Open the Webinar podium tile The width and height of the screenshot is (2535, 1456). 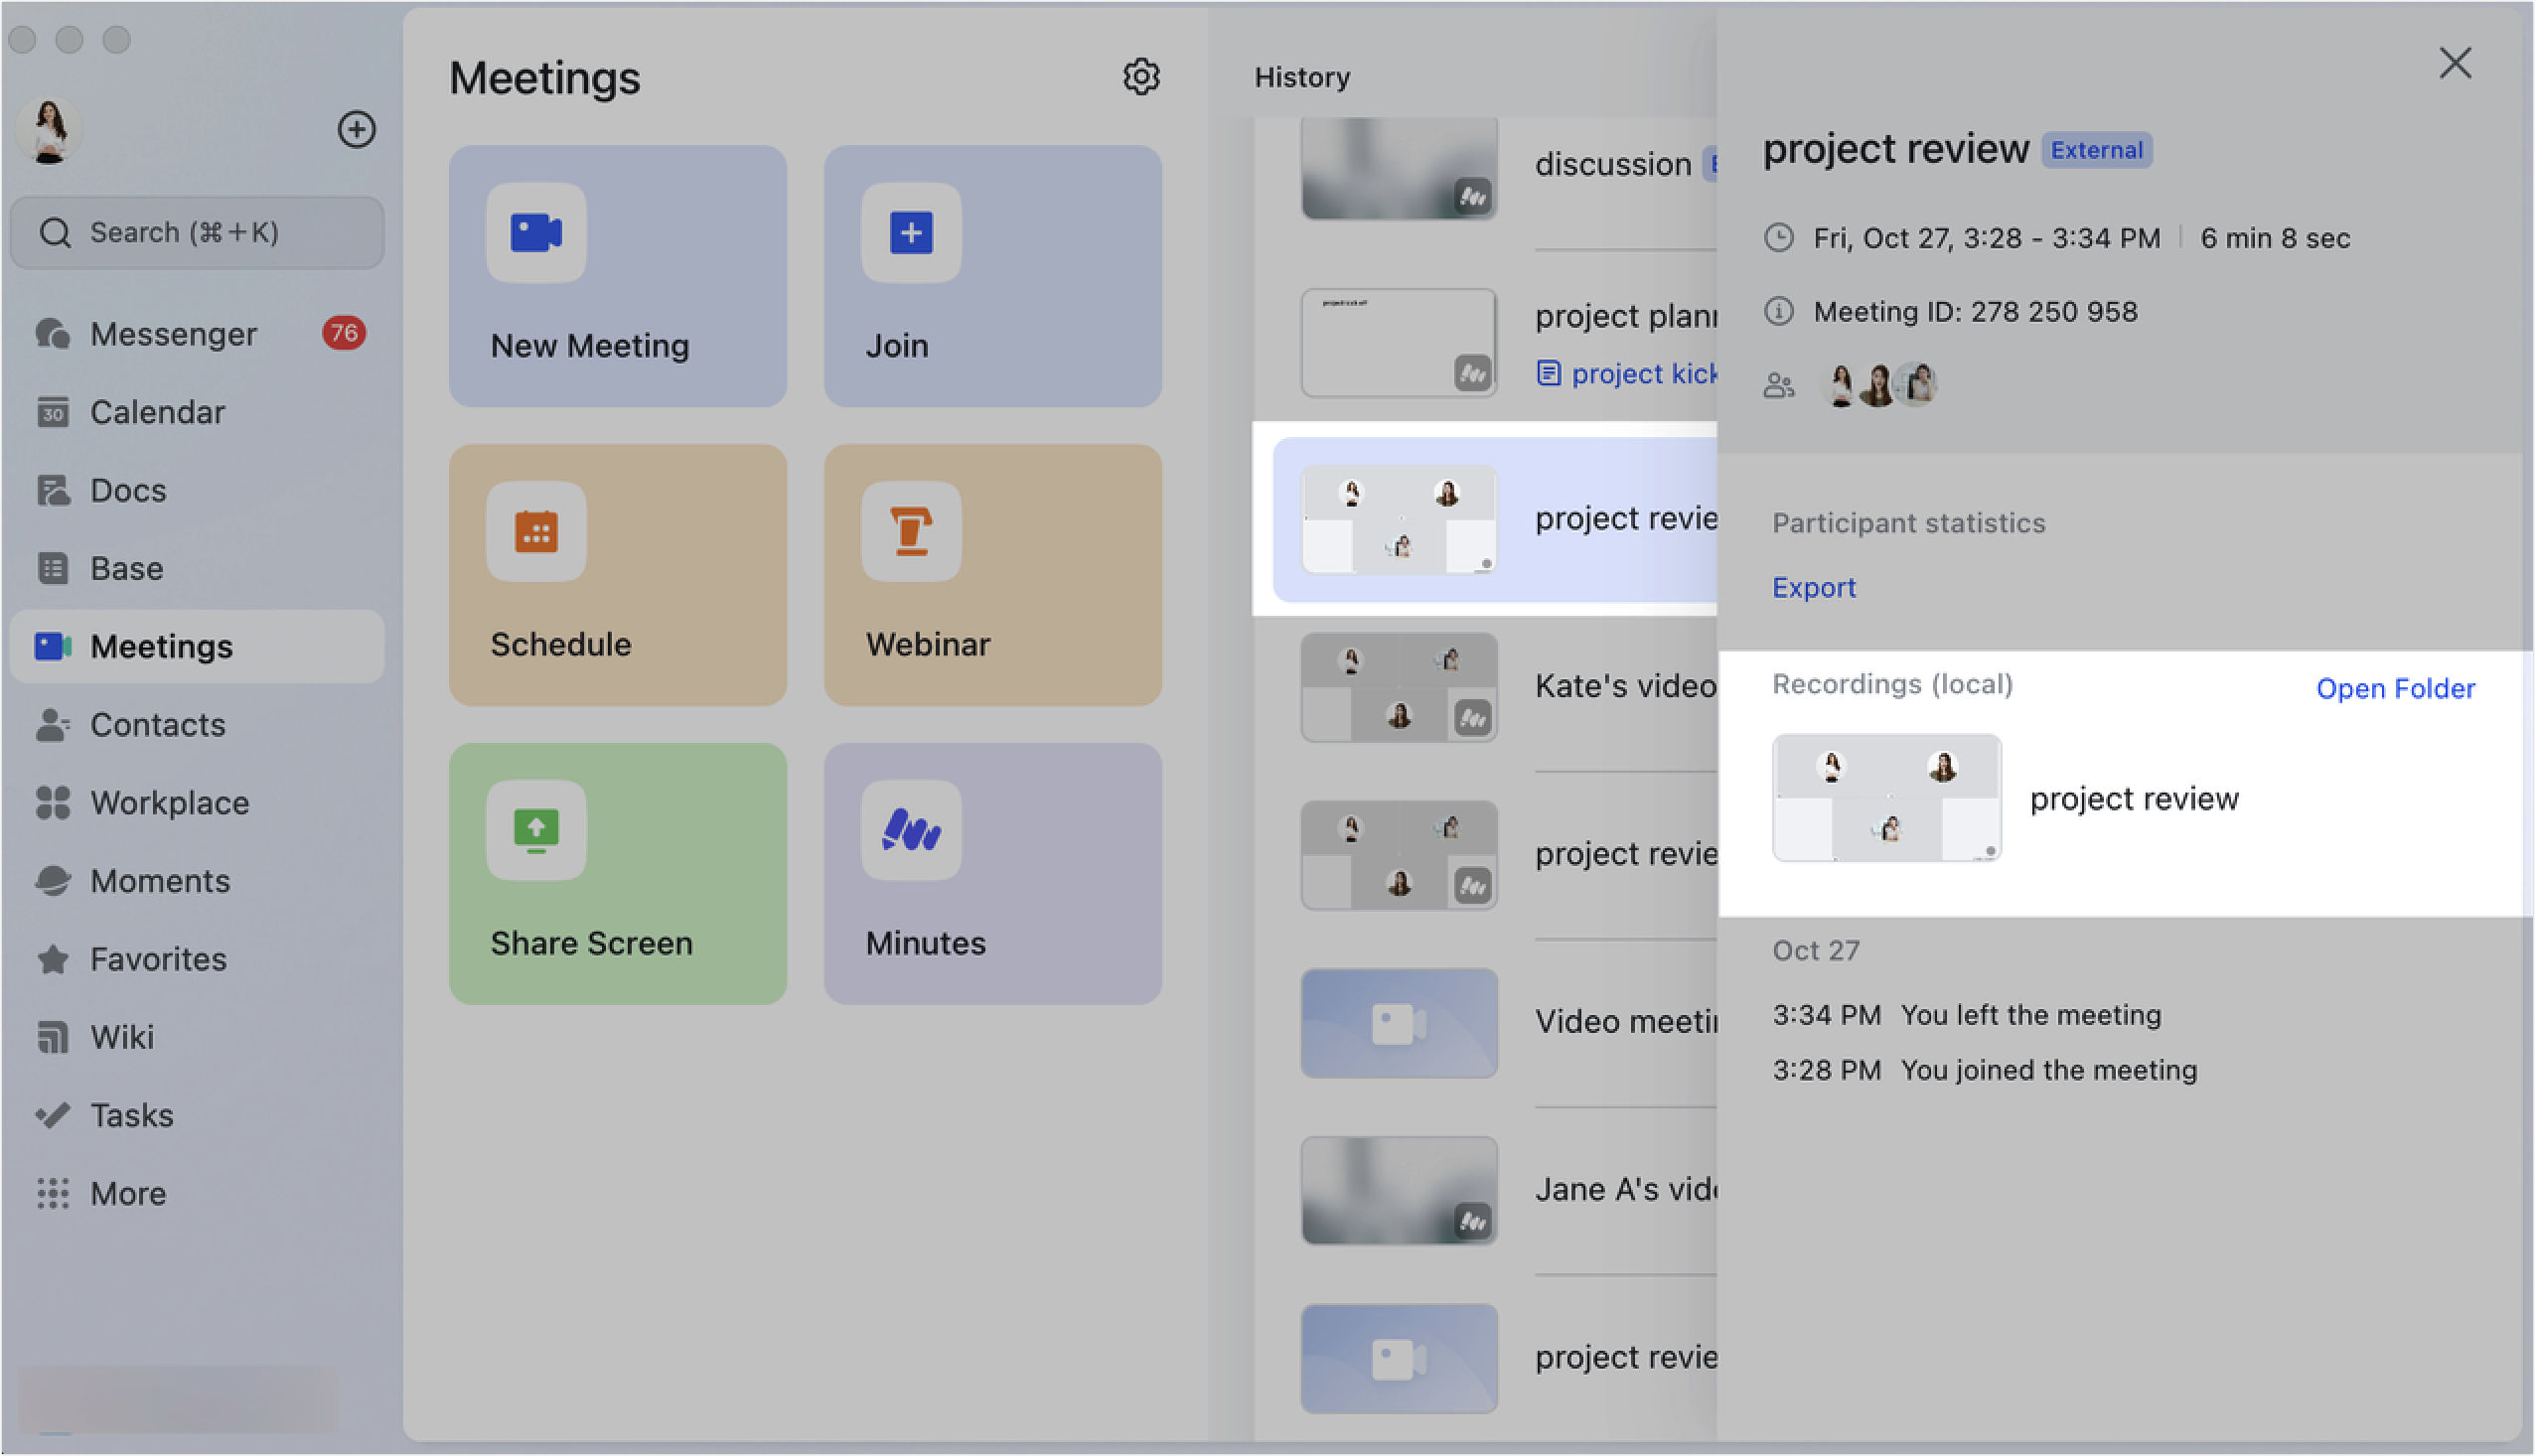[x=991, y=575]
